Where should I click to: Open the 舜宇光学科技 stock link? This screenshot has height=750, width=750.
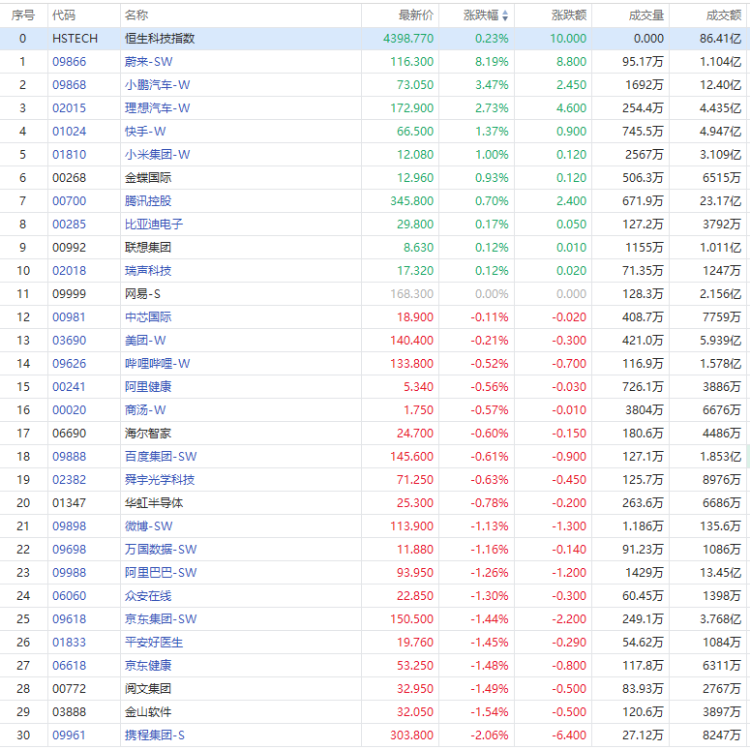[x=160, y=480]
